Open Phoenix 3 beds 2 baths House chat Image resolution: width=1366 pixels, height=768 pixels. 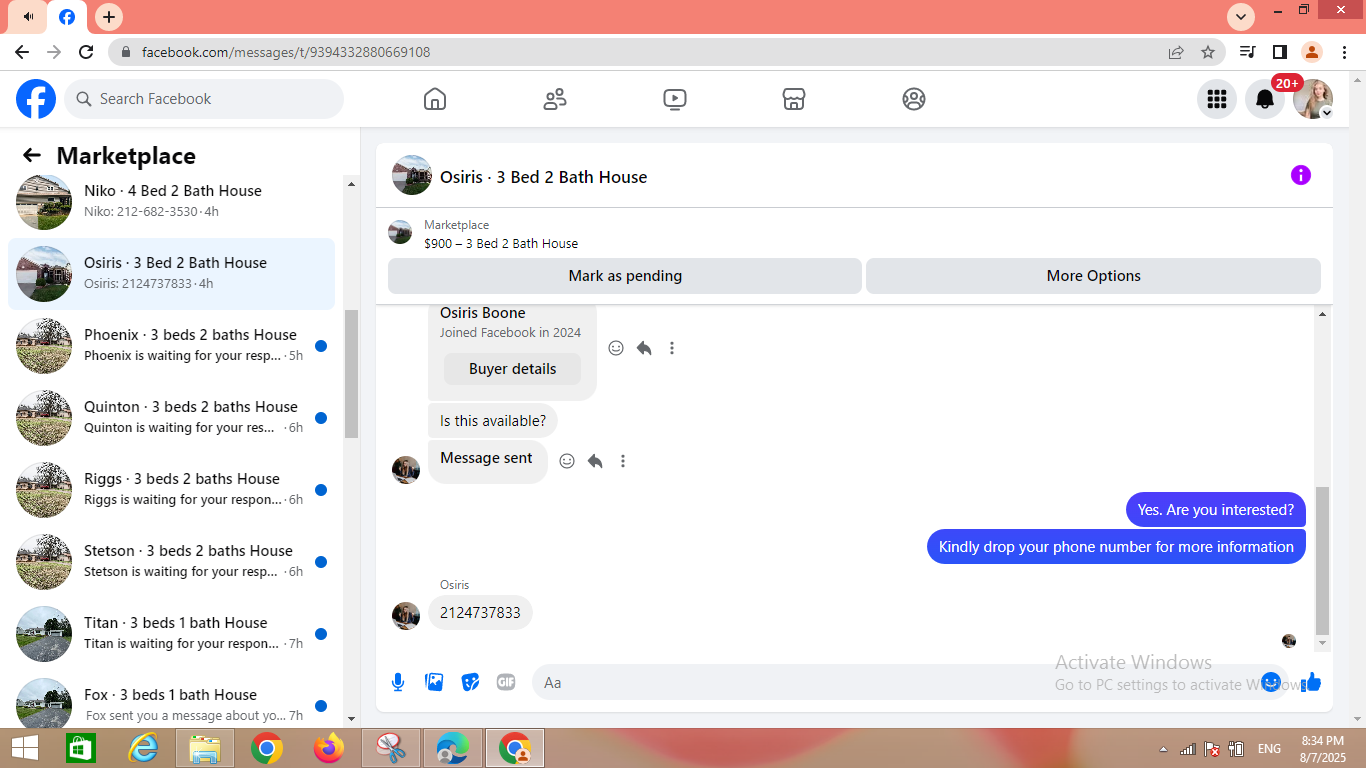coord(171,345)
